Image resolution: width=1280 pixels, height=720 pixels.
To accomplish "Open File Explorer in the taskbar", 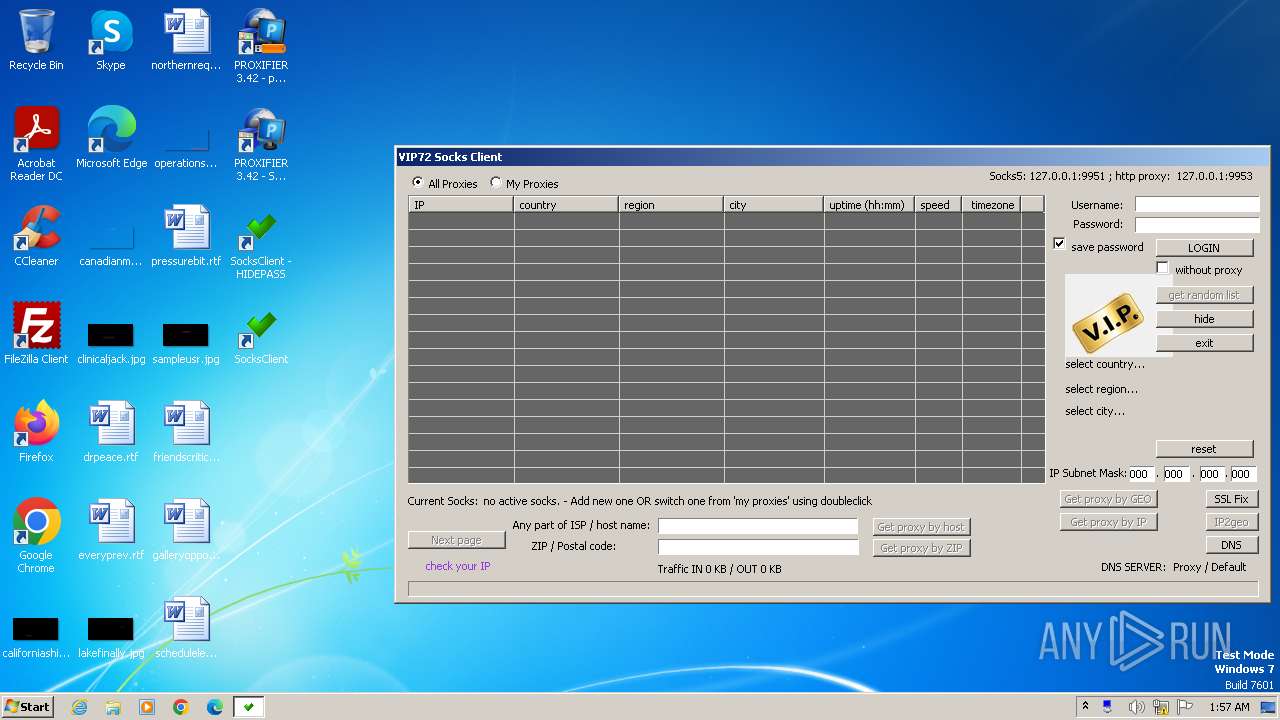I will click(x=113, y=707).
